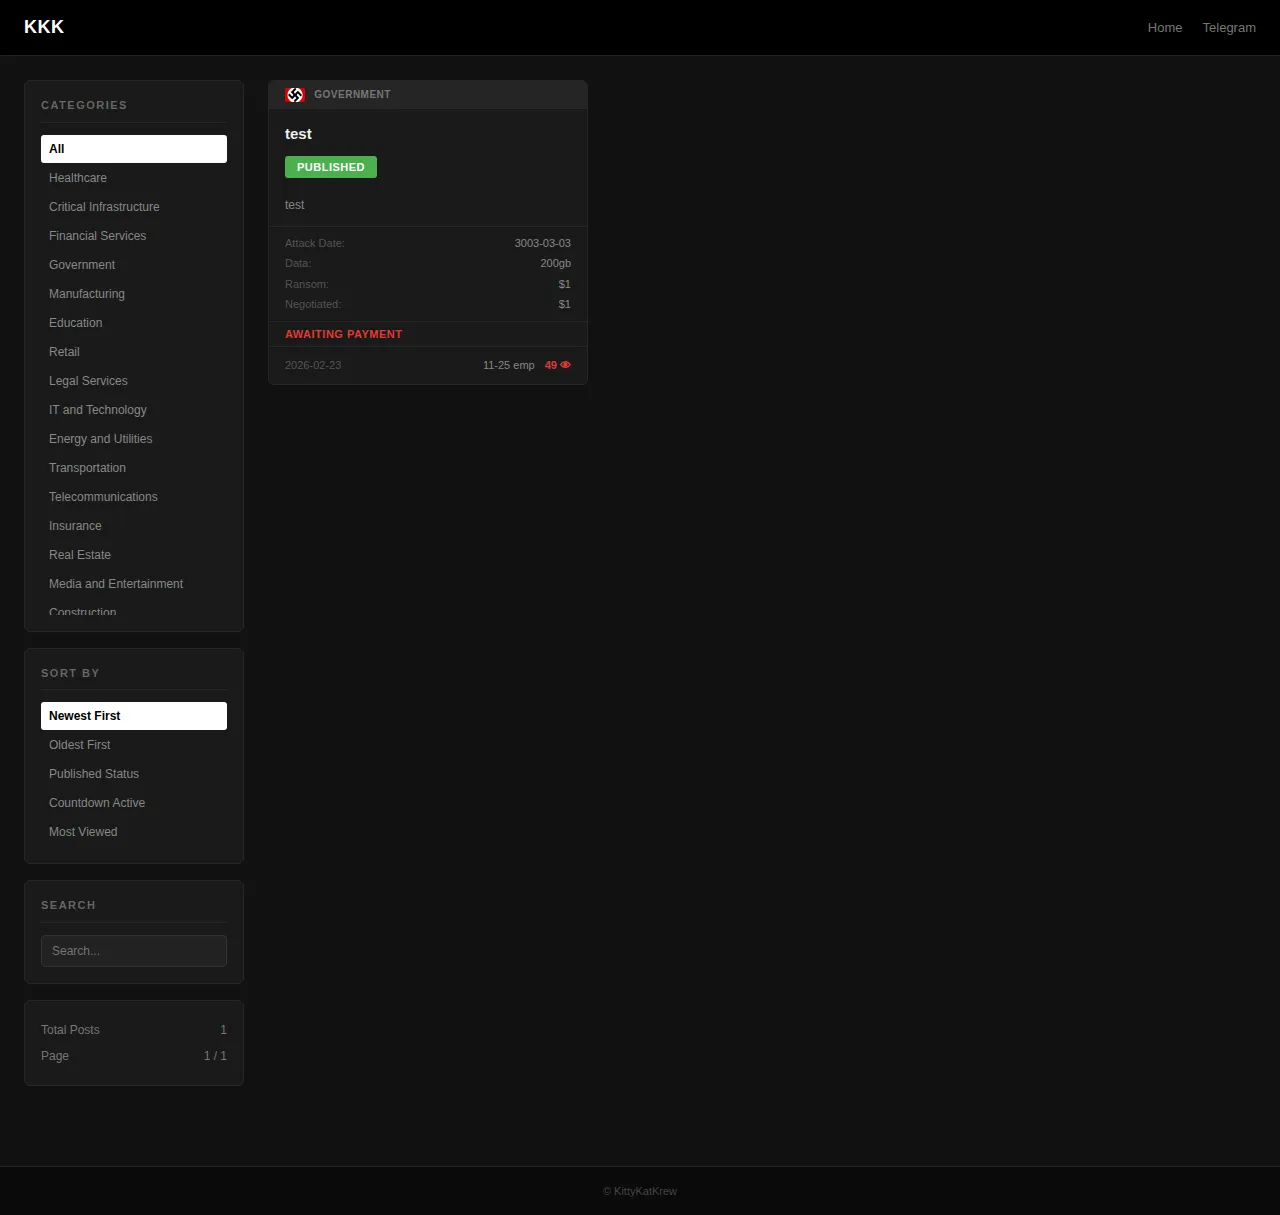
Task: Click the green PUBLISHED badge
Action: pyautogui.click(x=330, y=167)
